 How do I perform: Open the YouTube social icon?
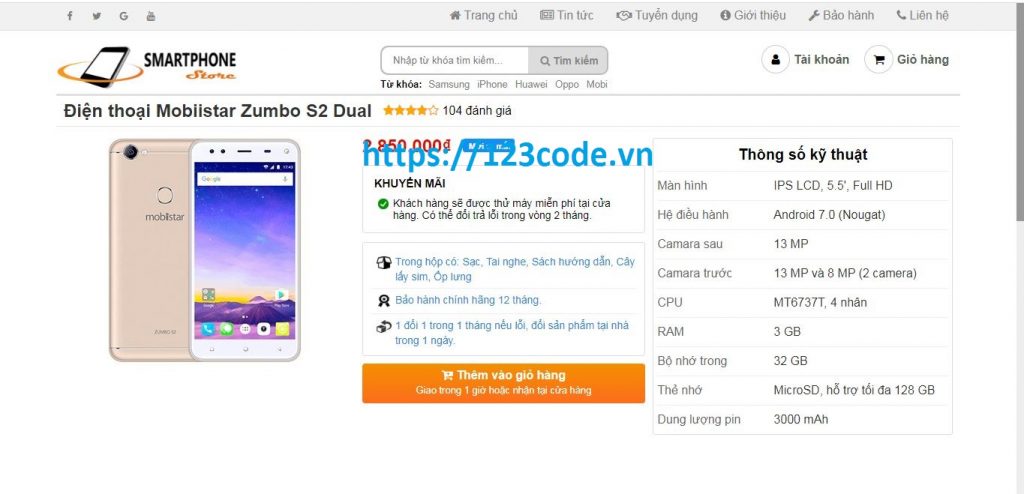[x=151, y=16]
